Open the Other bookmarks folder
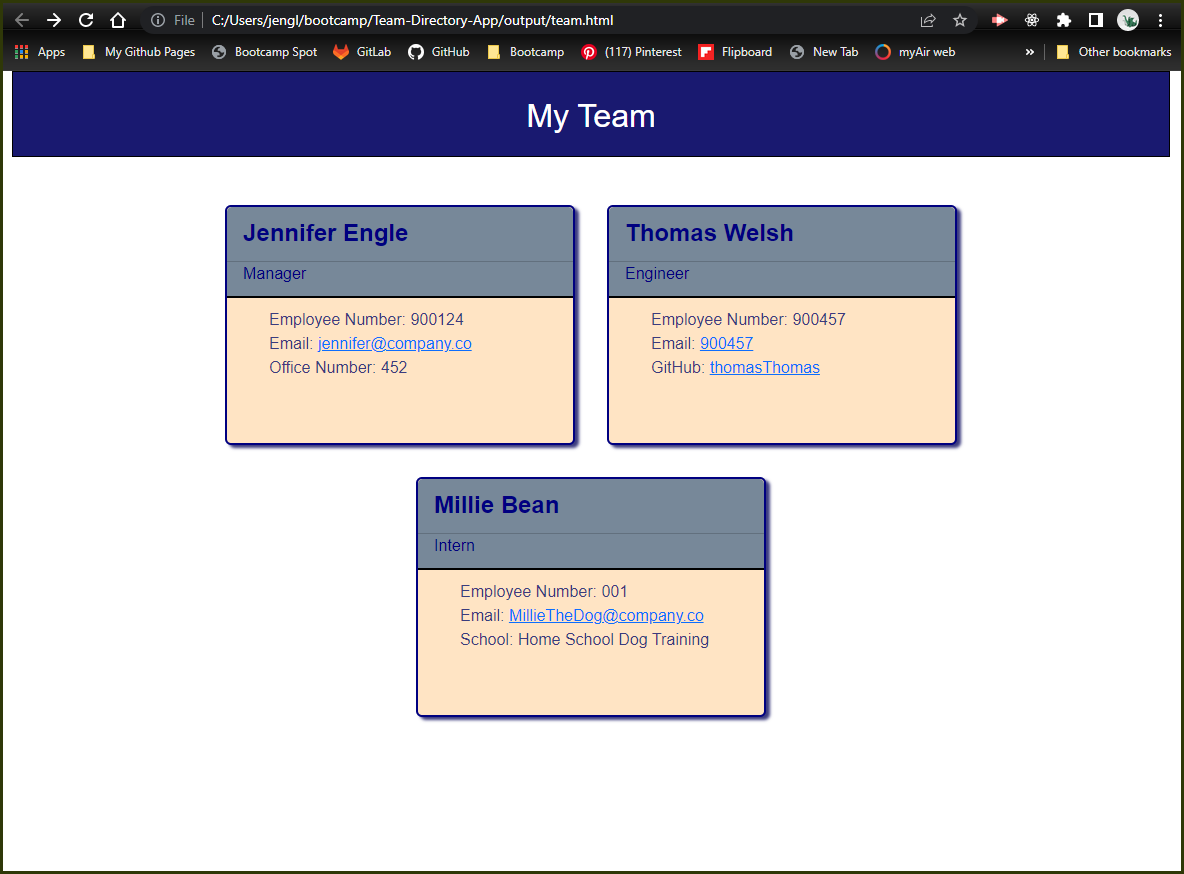 point(1114,51)
